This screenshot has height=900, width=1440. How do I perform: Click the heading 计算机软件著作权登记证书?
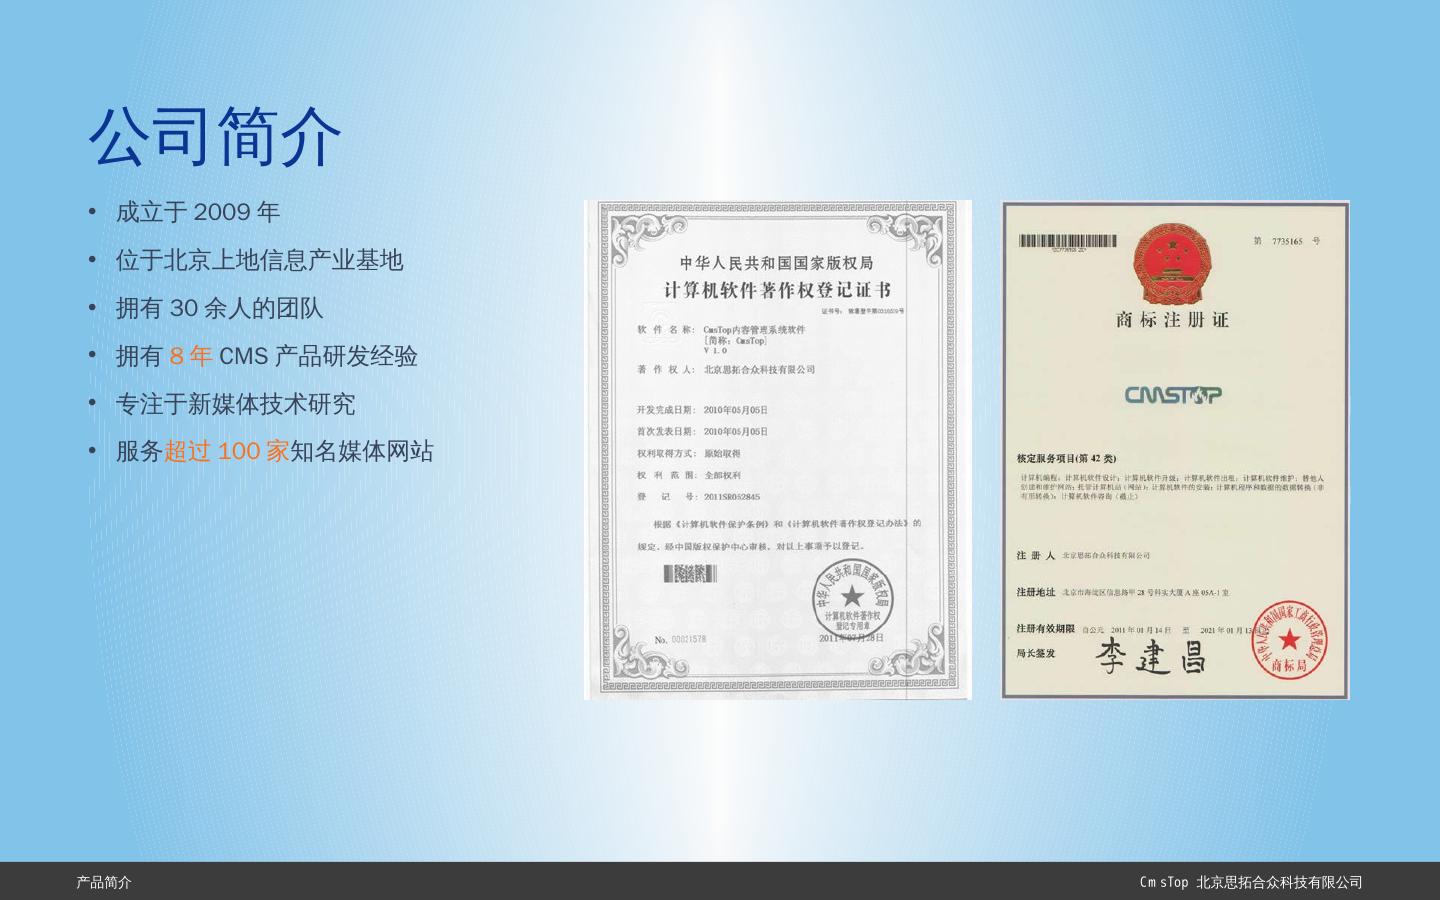777,291
